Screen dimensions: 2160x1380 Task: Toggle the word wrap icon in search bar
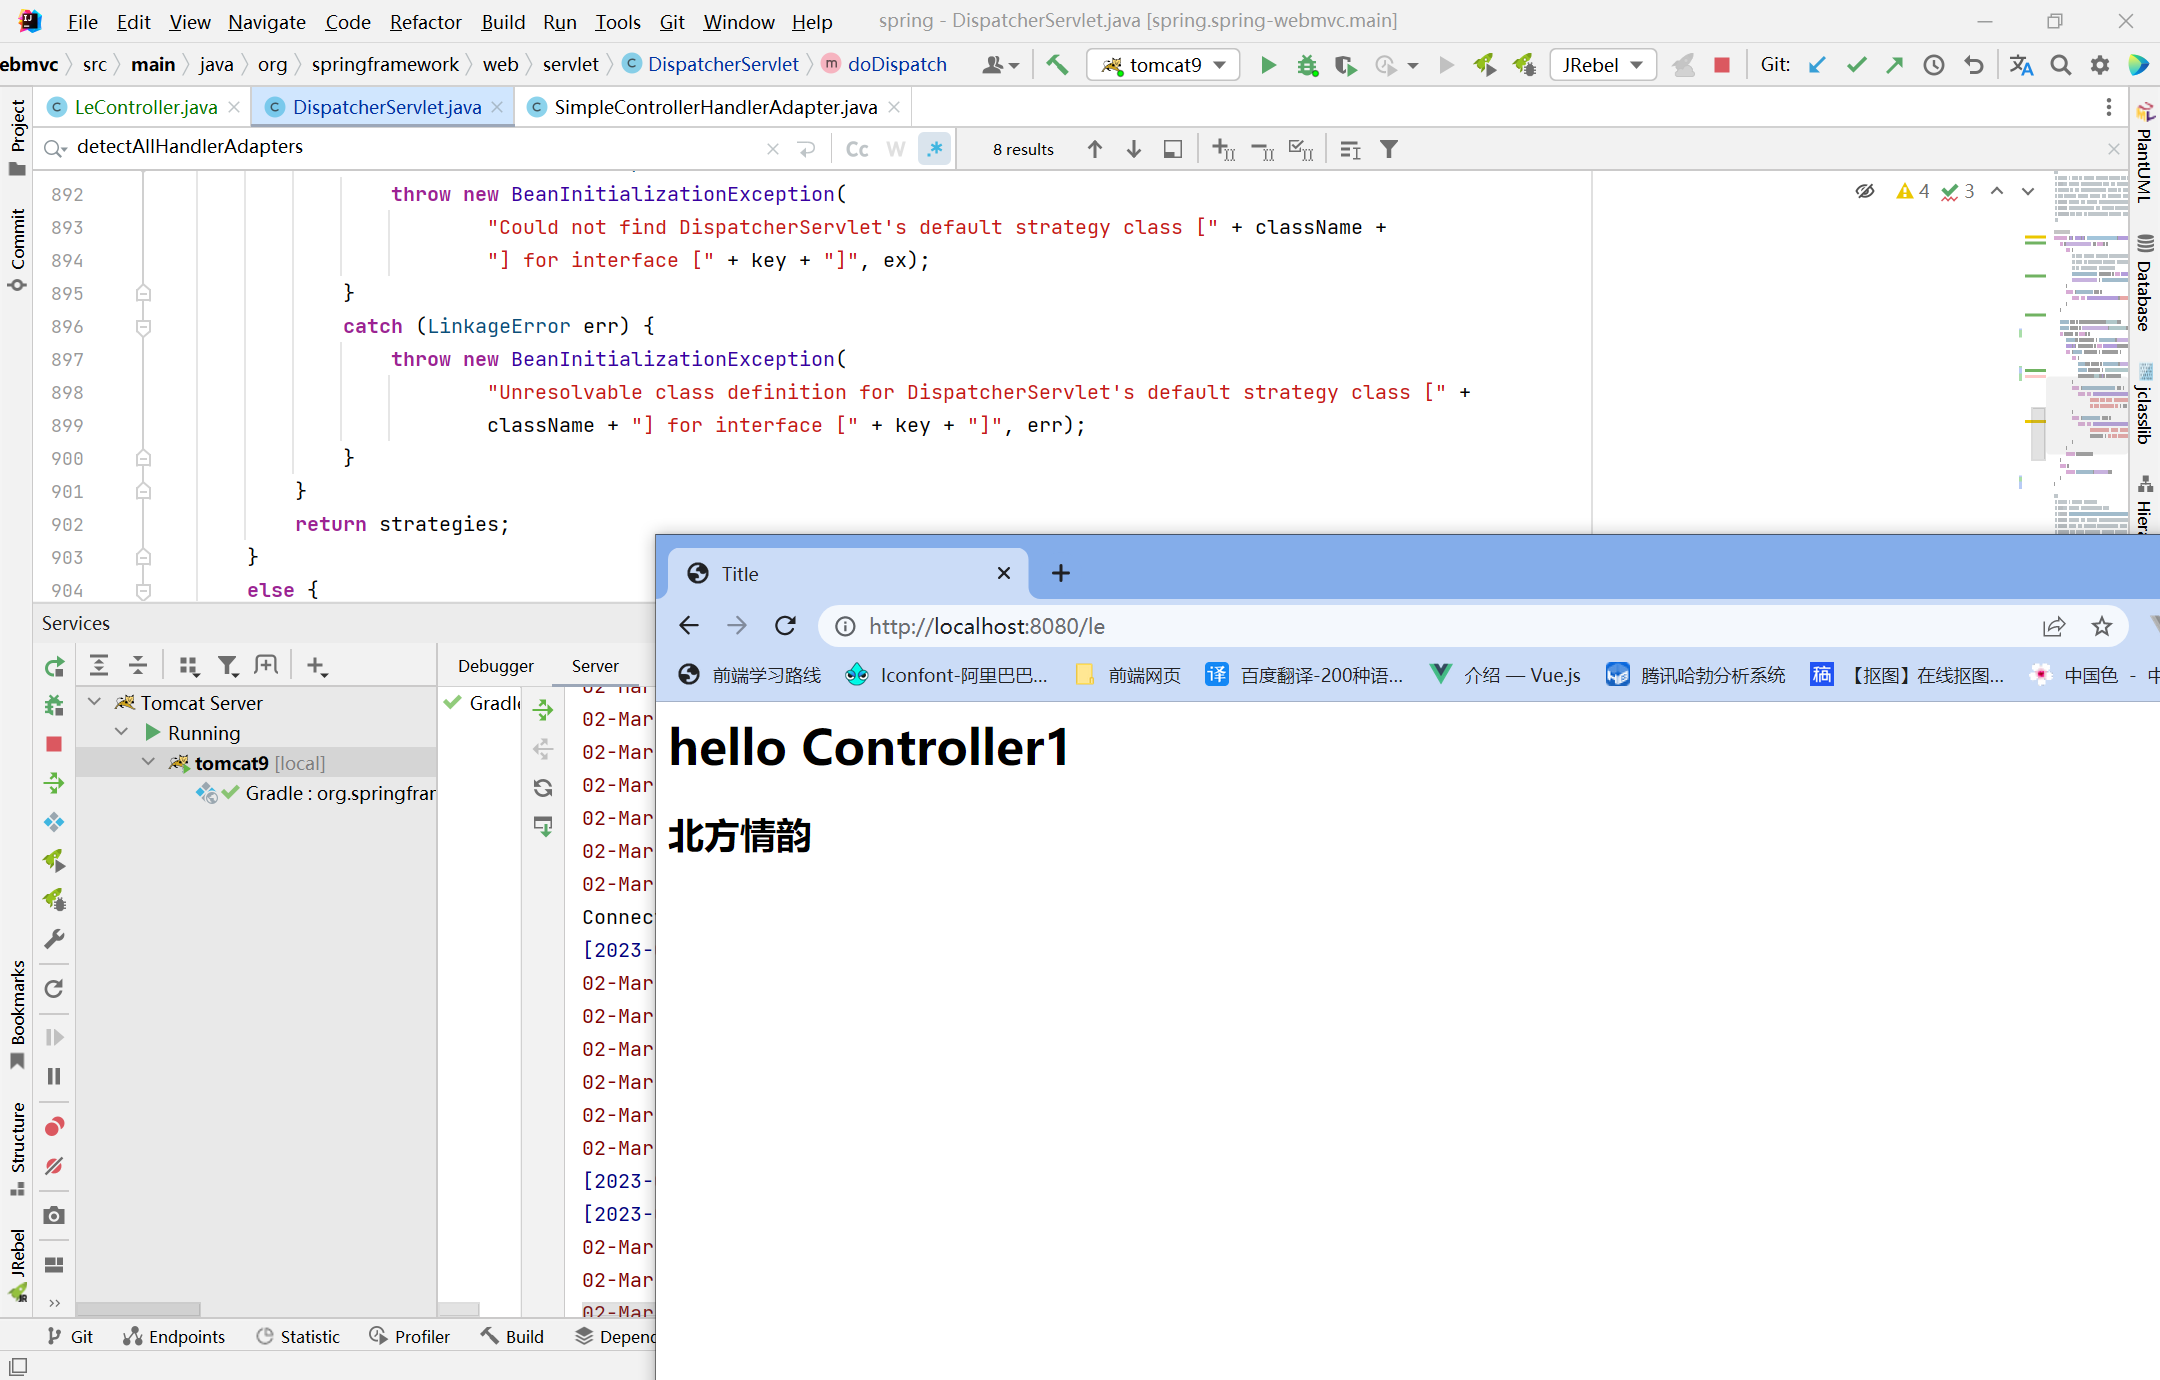click(893, 148)
